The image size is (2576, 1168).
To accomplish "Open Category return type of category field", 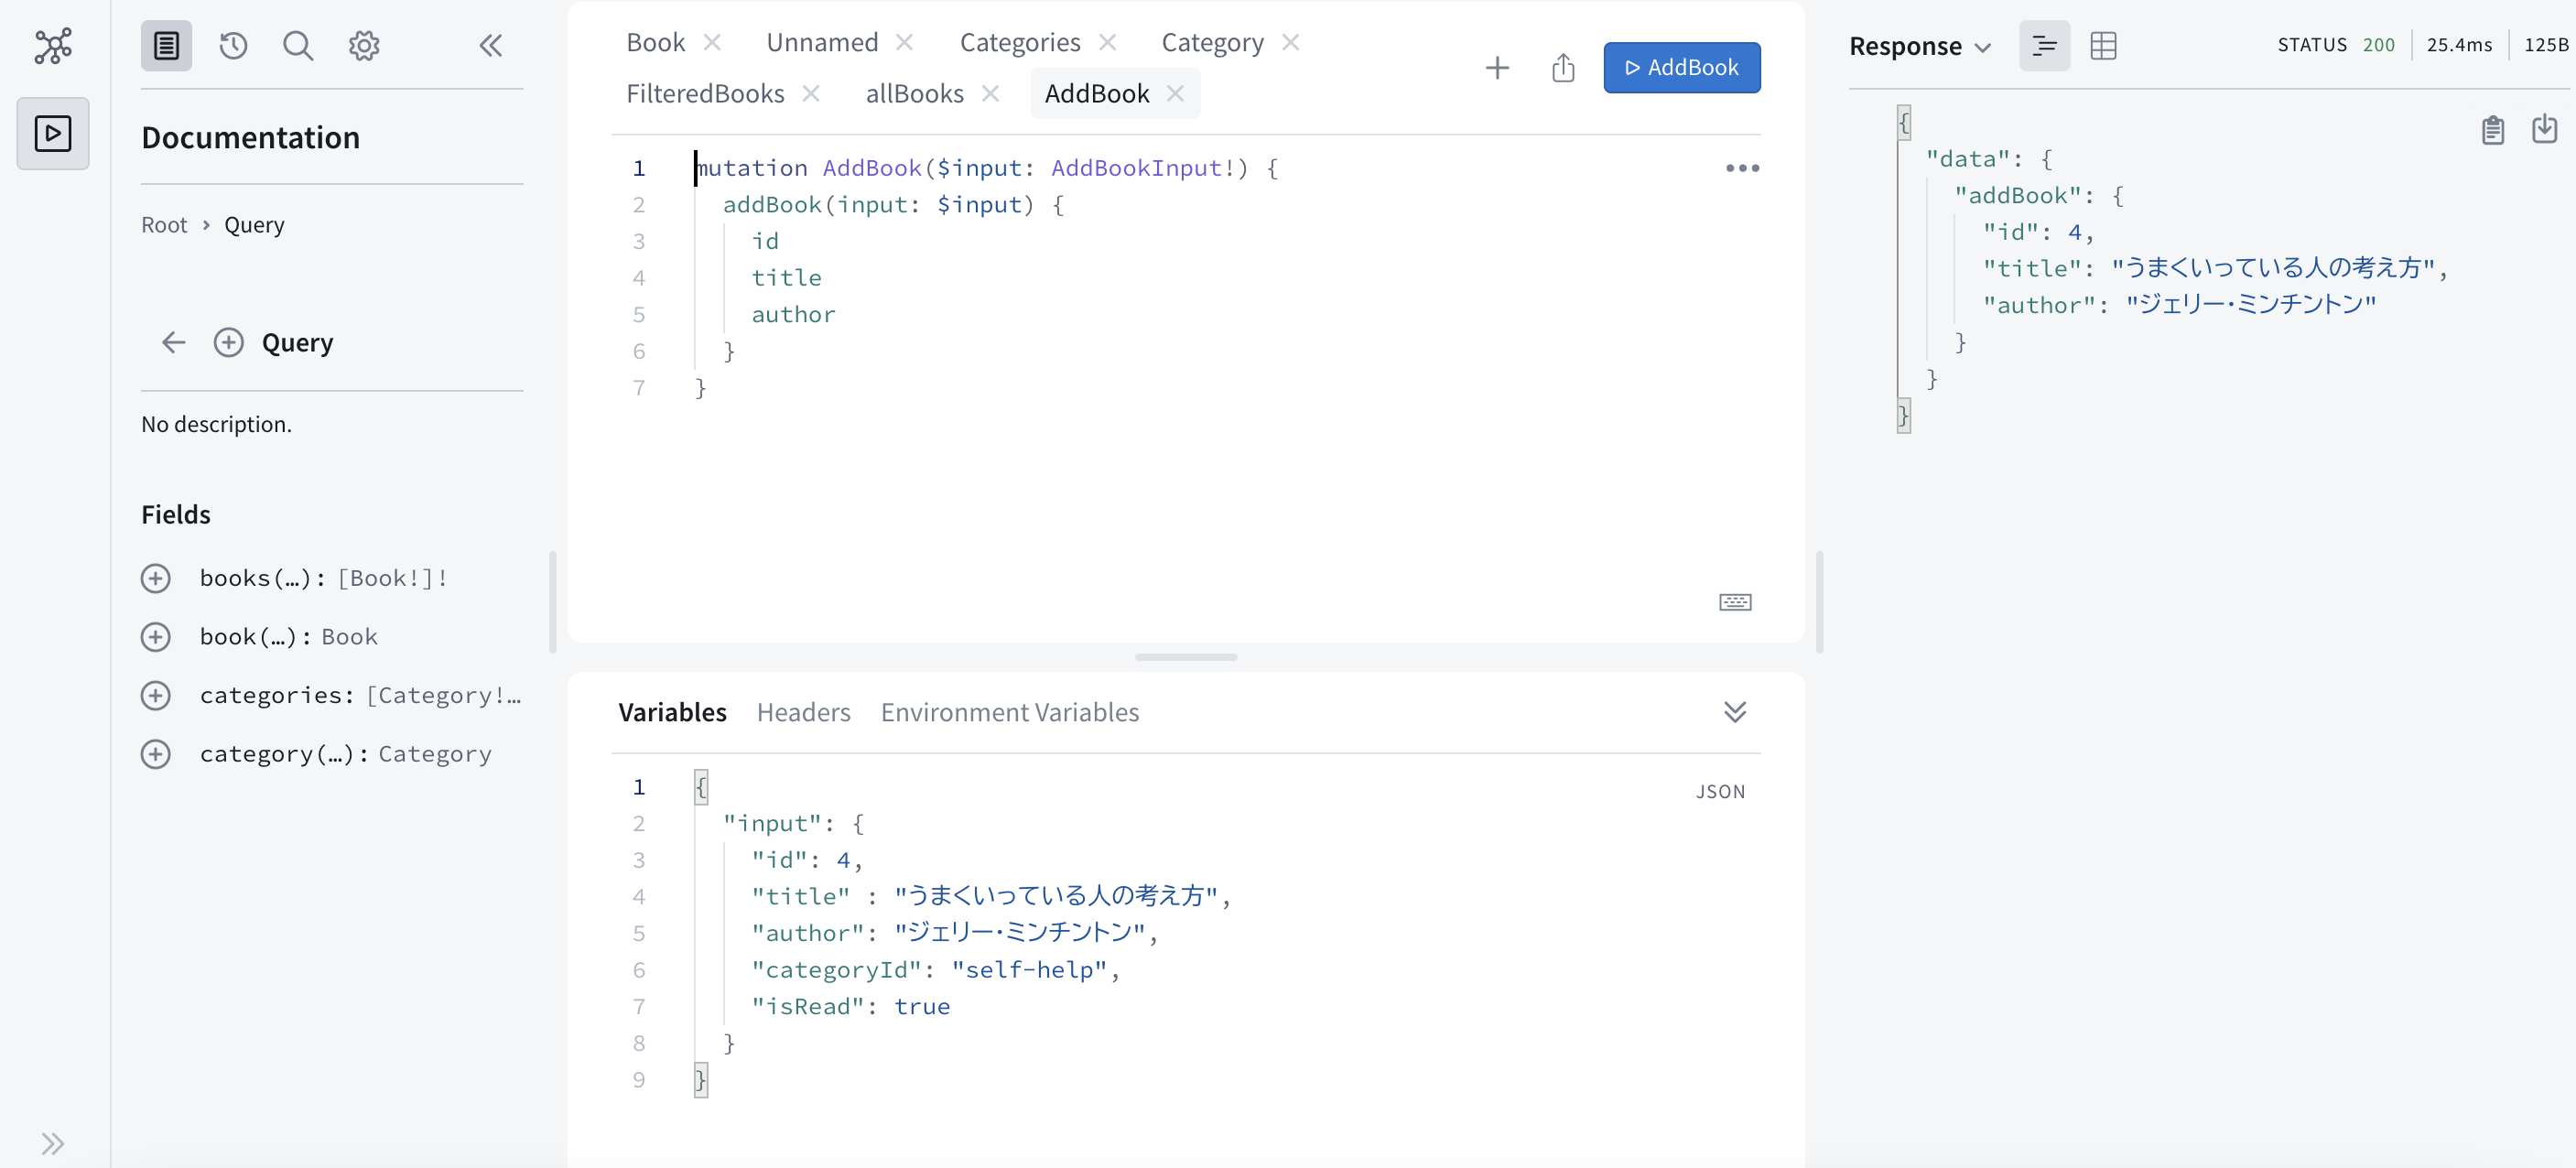I will 434,754.
